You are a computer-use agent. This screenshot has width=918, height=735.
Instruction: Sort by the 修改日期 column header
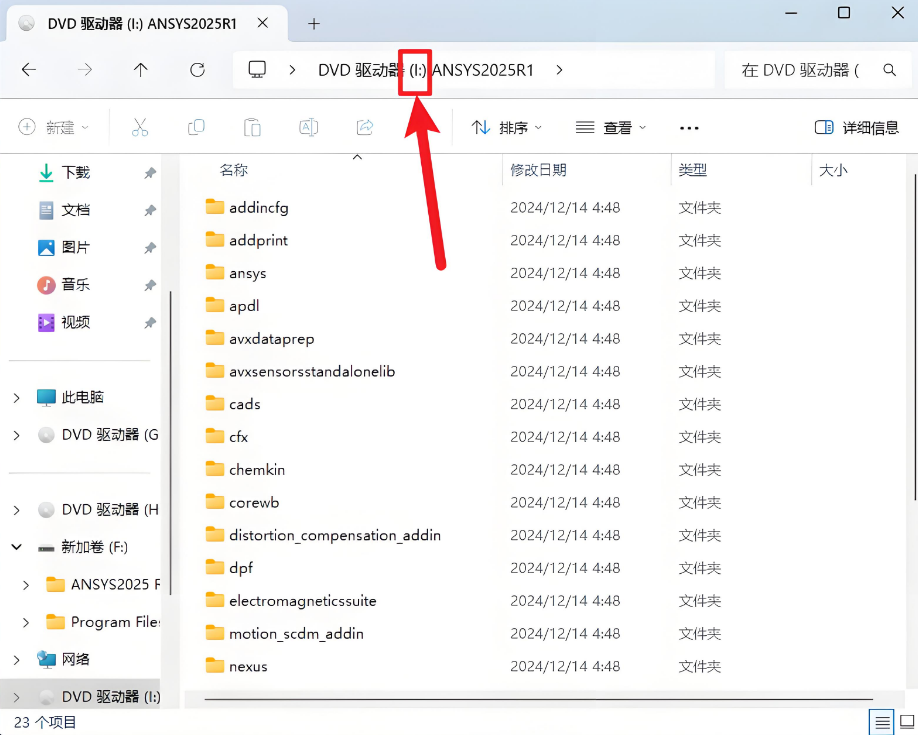coord(539,170)
